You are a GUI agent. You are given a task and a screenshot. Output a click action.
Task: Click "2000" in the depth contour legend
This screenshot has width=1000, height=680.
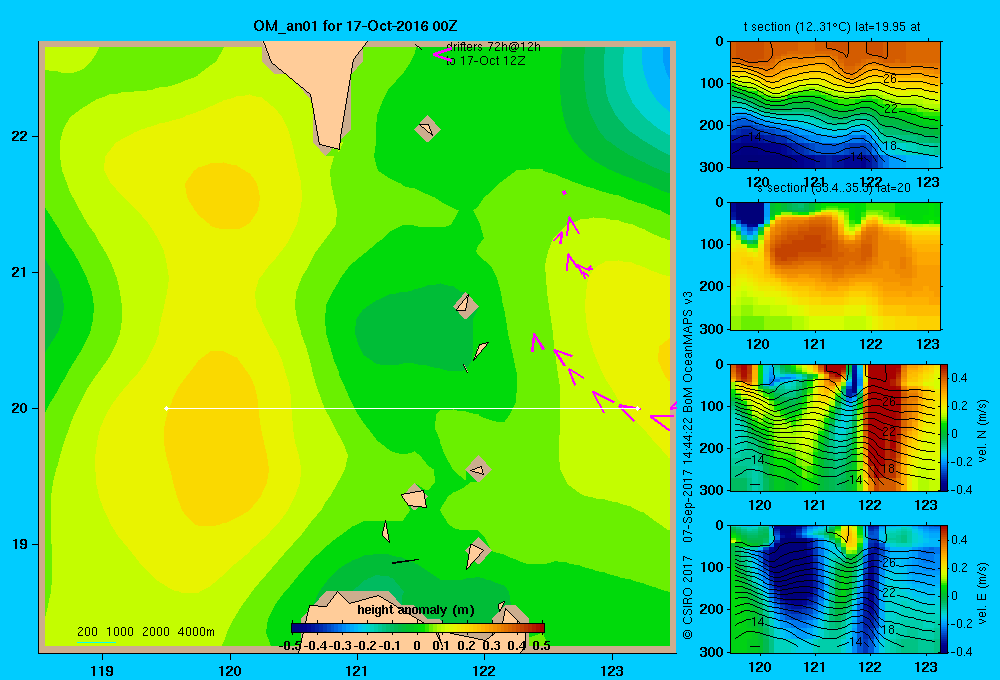[x=156, y=632]
